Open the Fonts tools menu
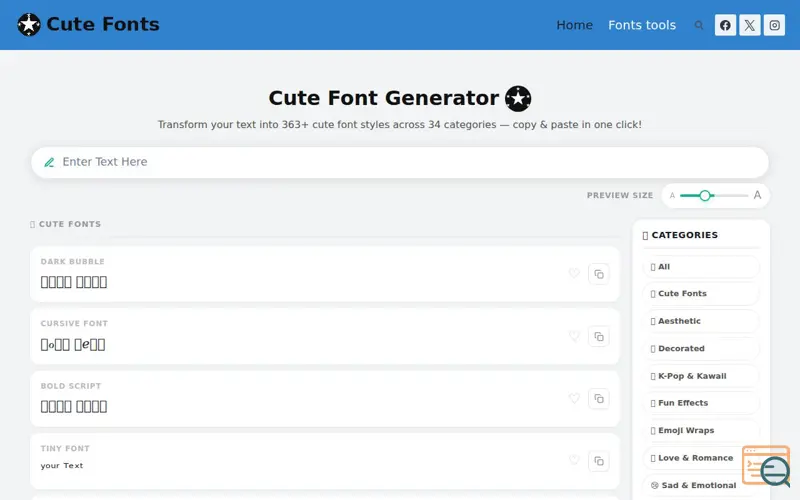Image resolution: width=800 pixels, height=500 pixels. (x=642, y=25)
